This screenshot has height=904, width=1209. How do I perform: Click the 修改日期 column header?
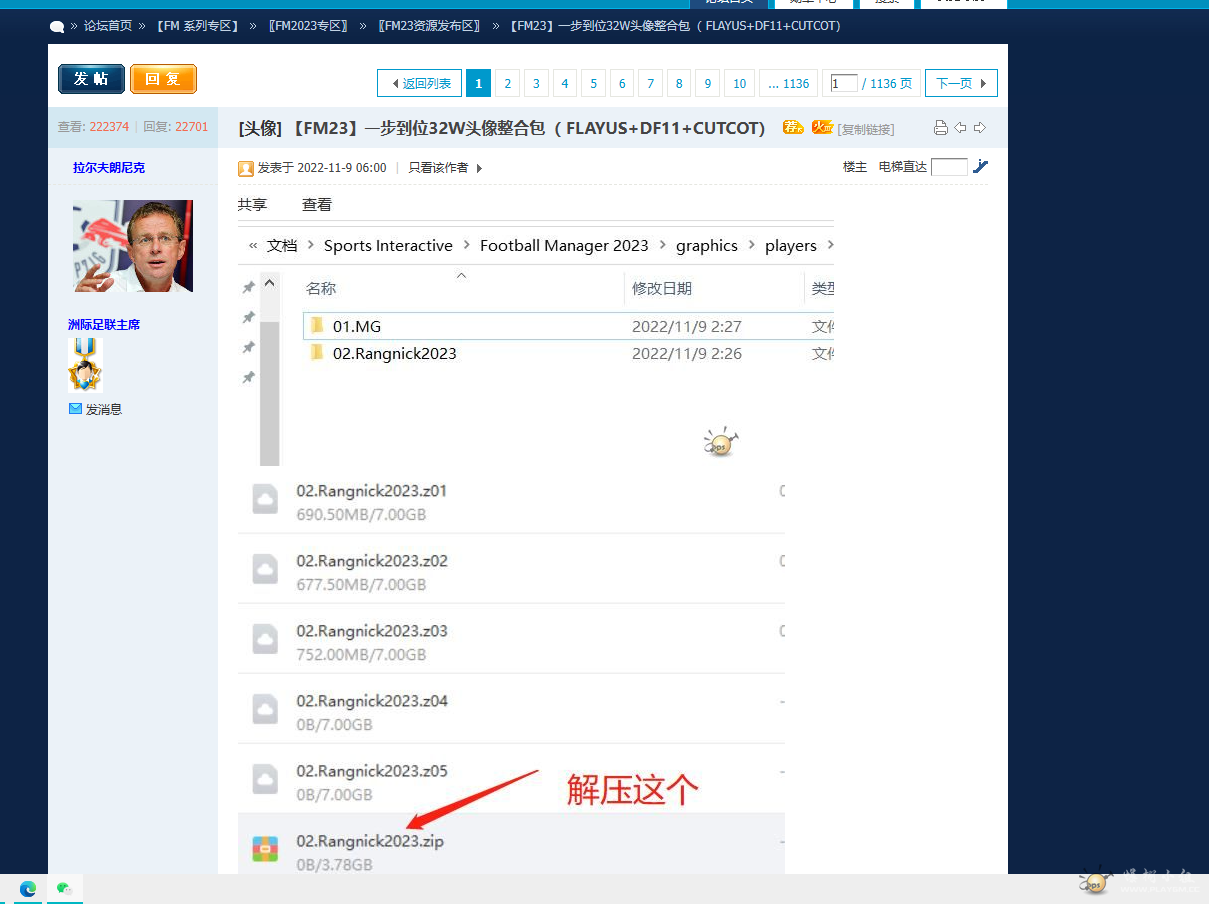click(x=662, y=288)
